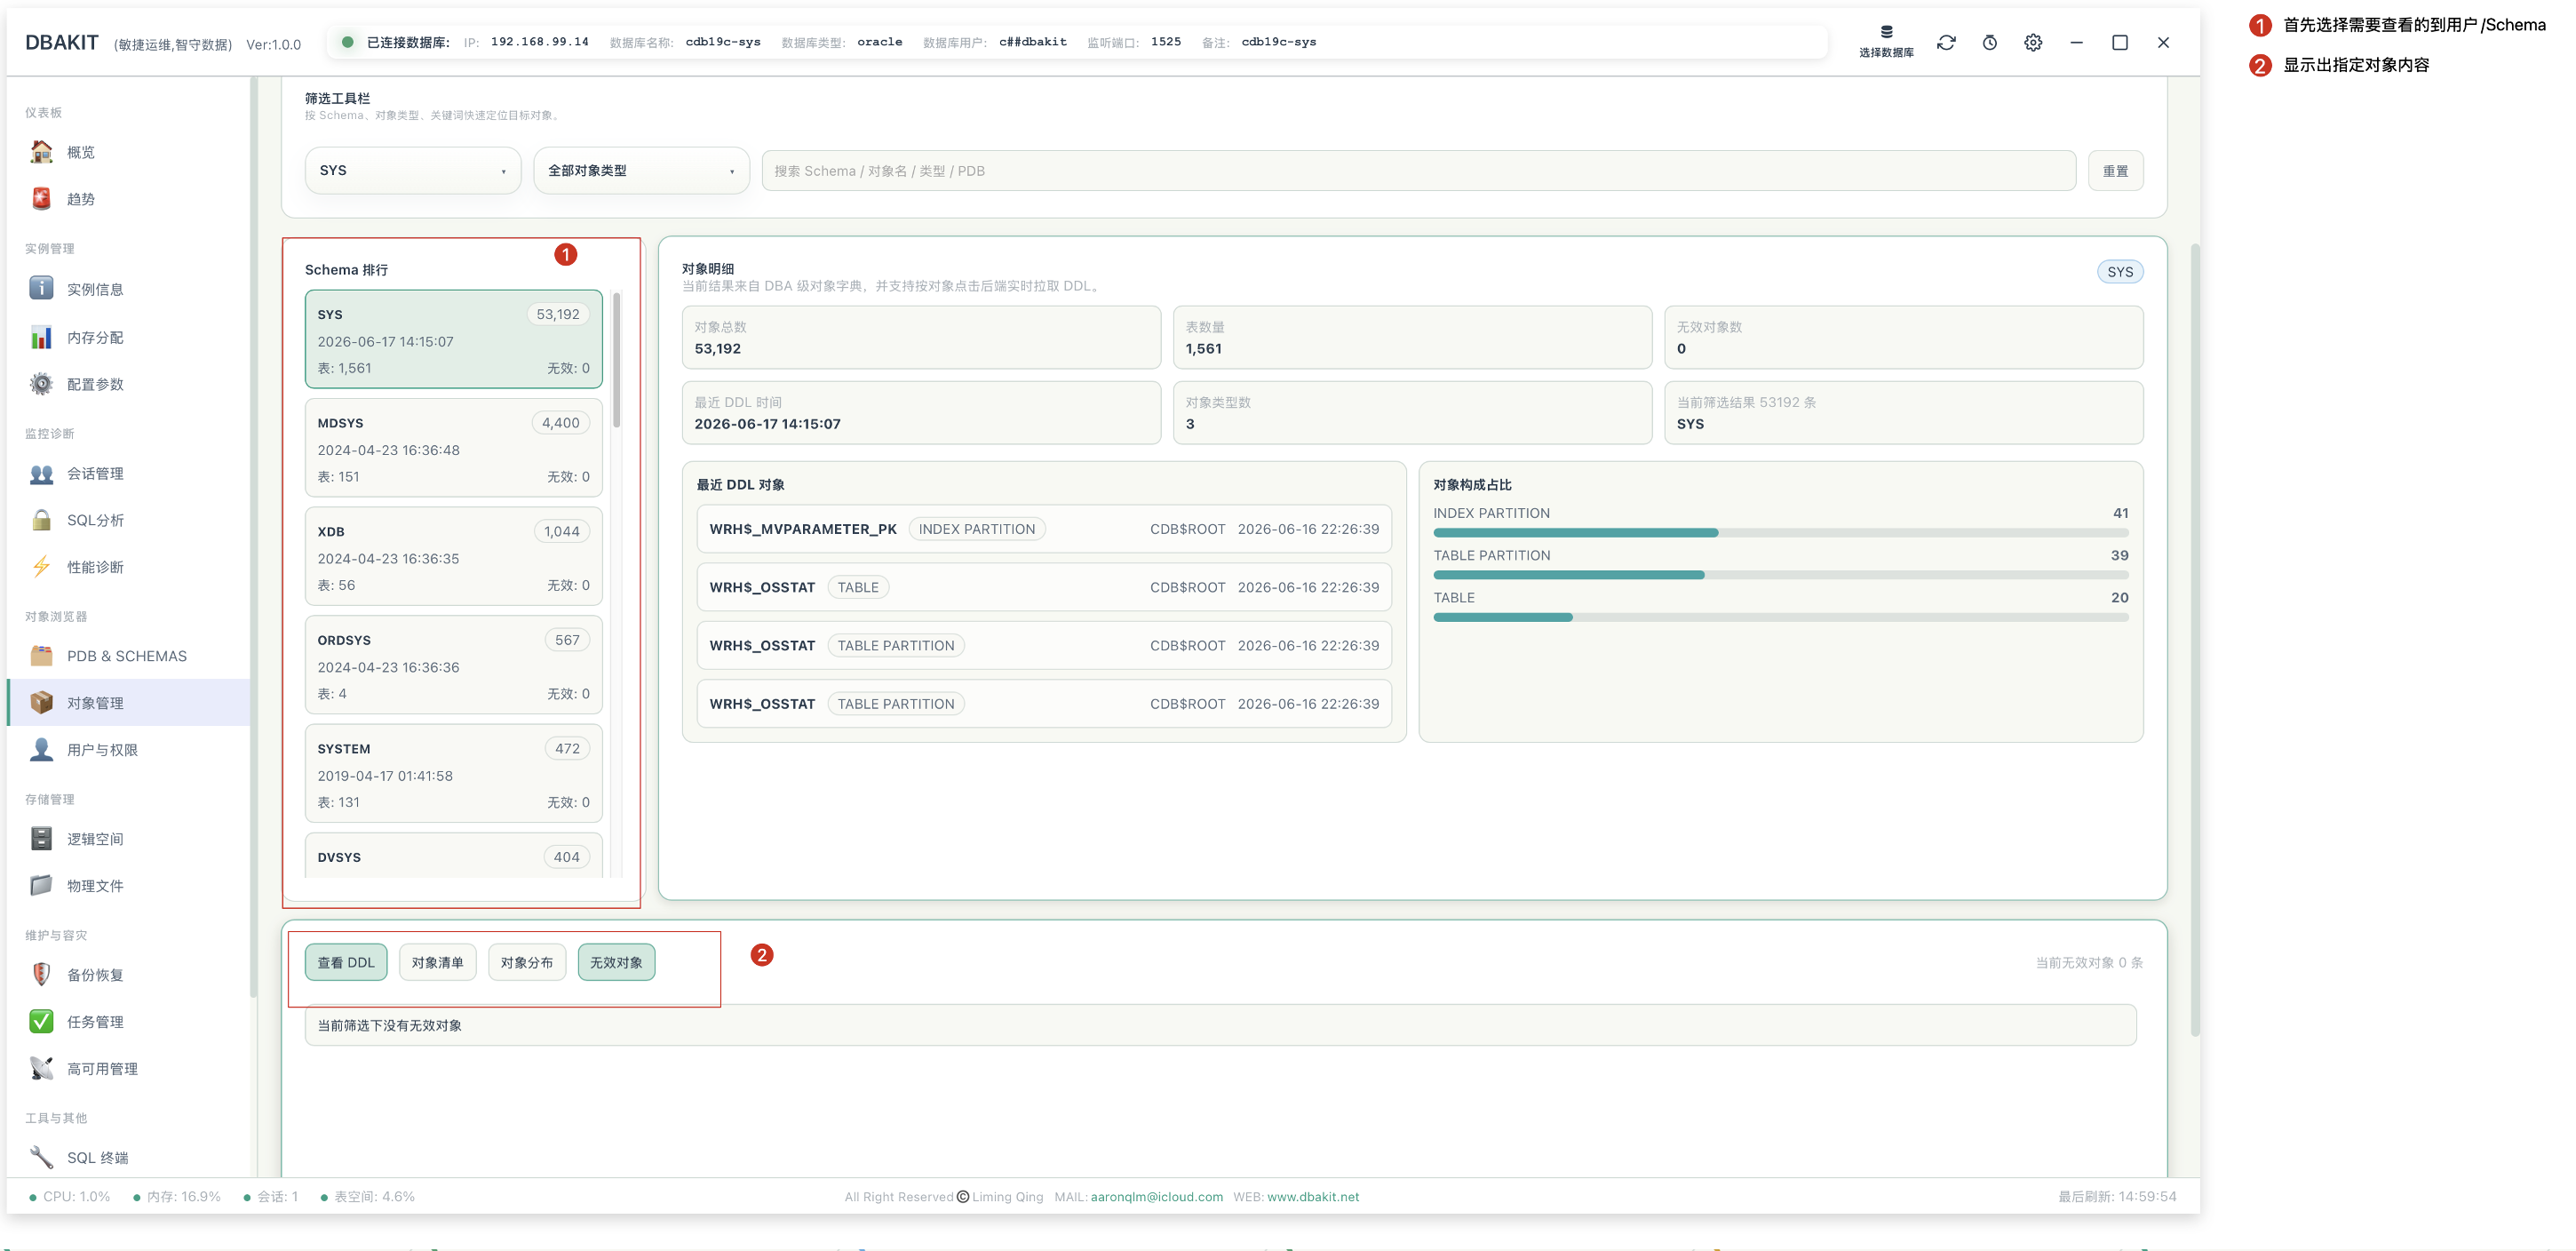Select the DVSYS schema card

[x=454, y=856]
